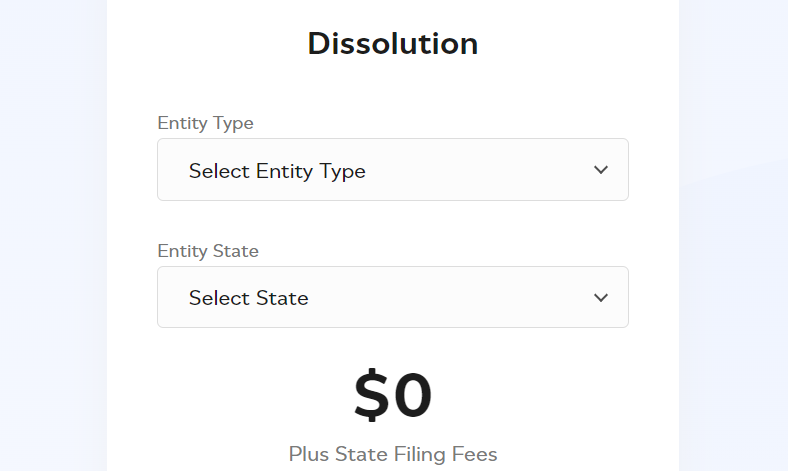Expand the entity type combo box
Image resolution: width=788 pixels, height=471 pixels.
(392, 170)
